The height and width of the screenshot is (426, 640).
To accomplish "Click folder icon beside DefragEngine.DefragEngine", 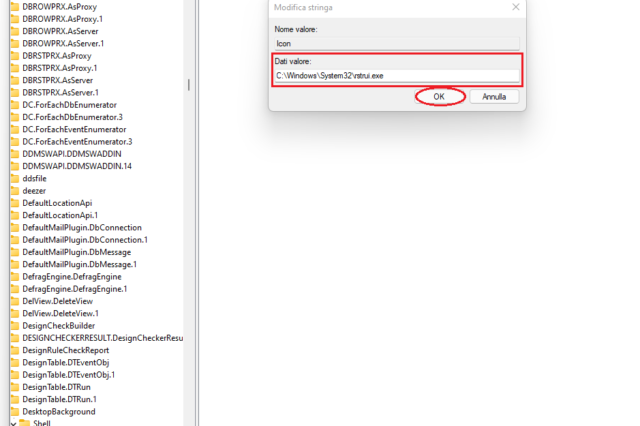I will pos(15,276).
